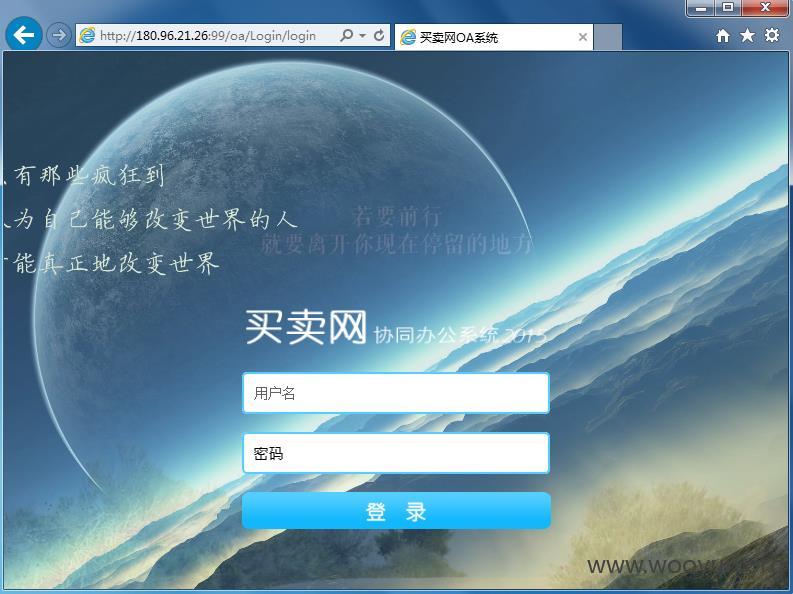
Task: Submit with the 登录 button
Action: click(x=396, y=511)
